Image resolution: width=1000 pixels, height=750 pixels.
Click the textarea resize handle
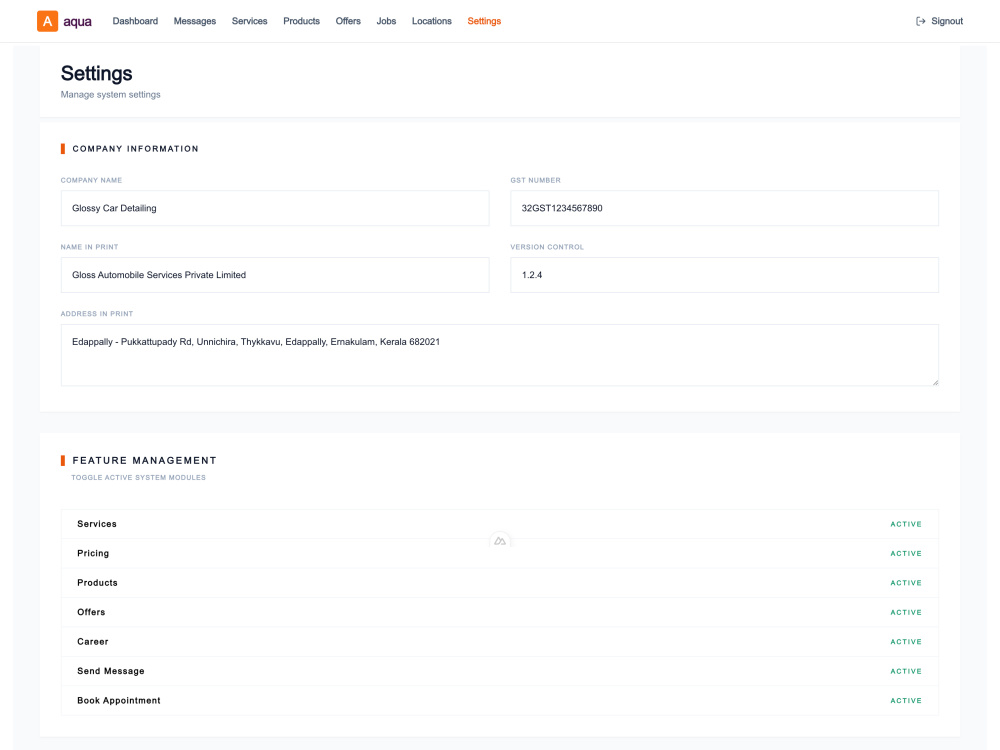pyautogui.click(x=935, y=382)
